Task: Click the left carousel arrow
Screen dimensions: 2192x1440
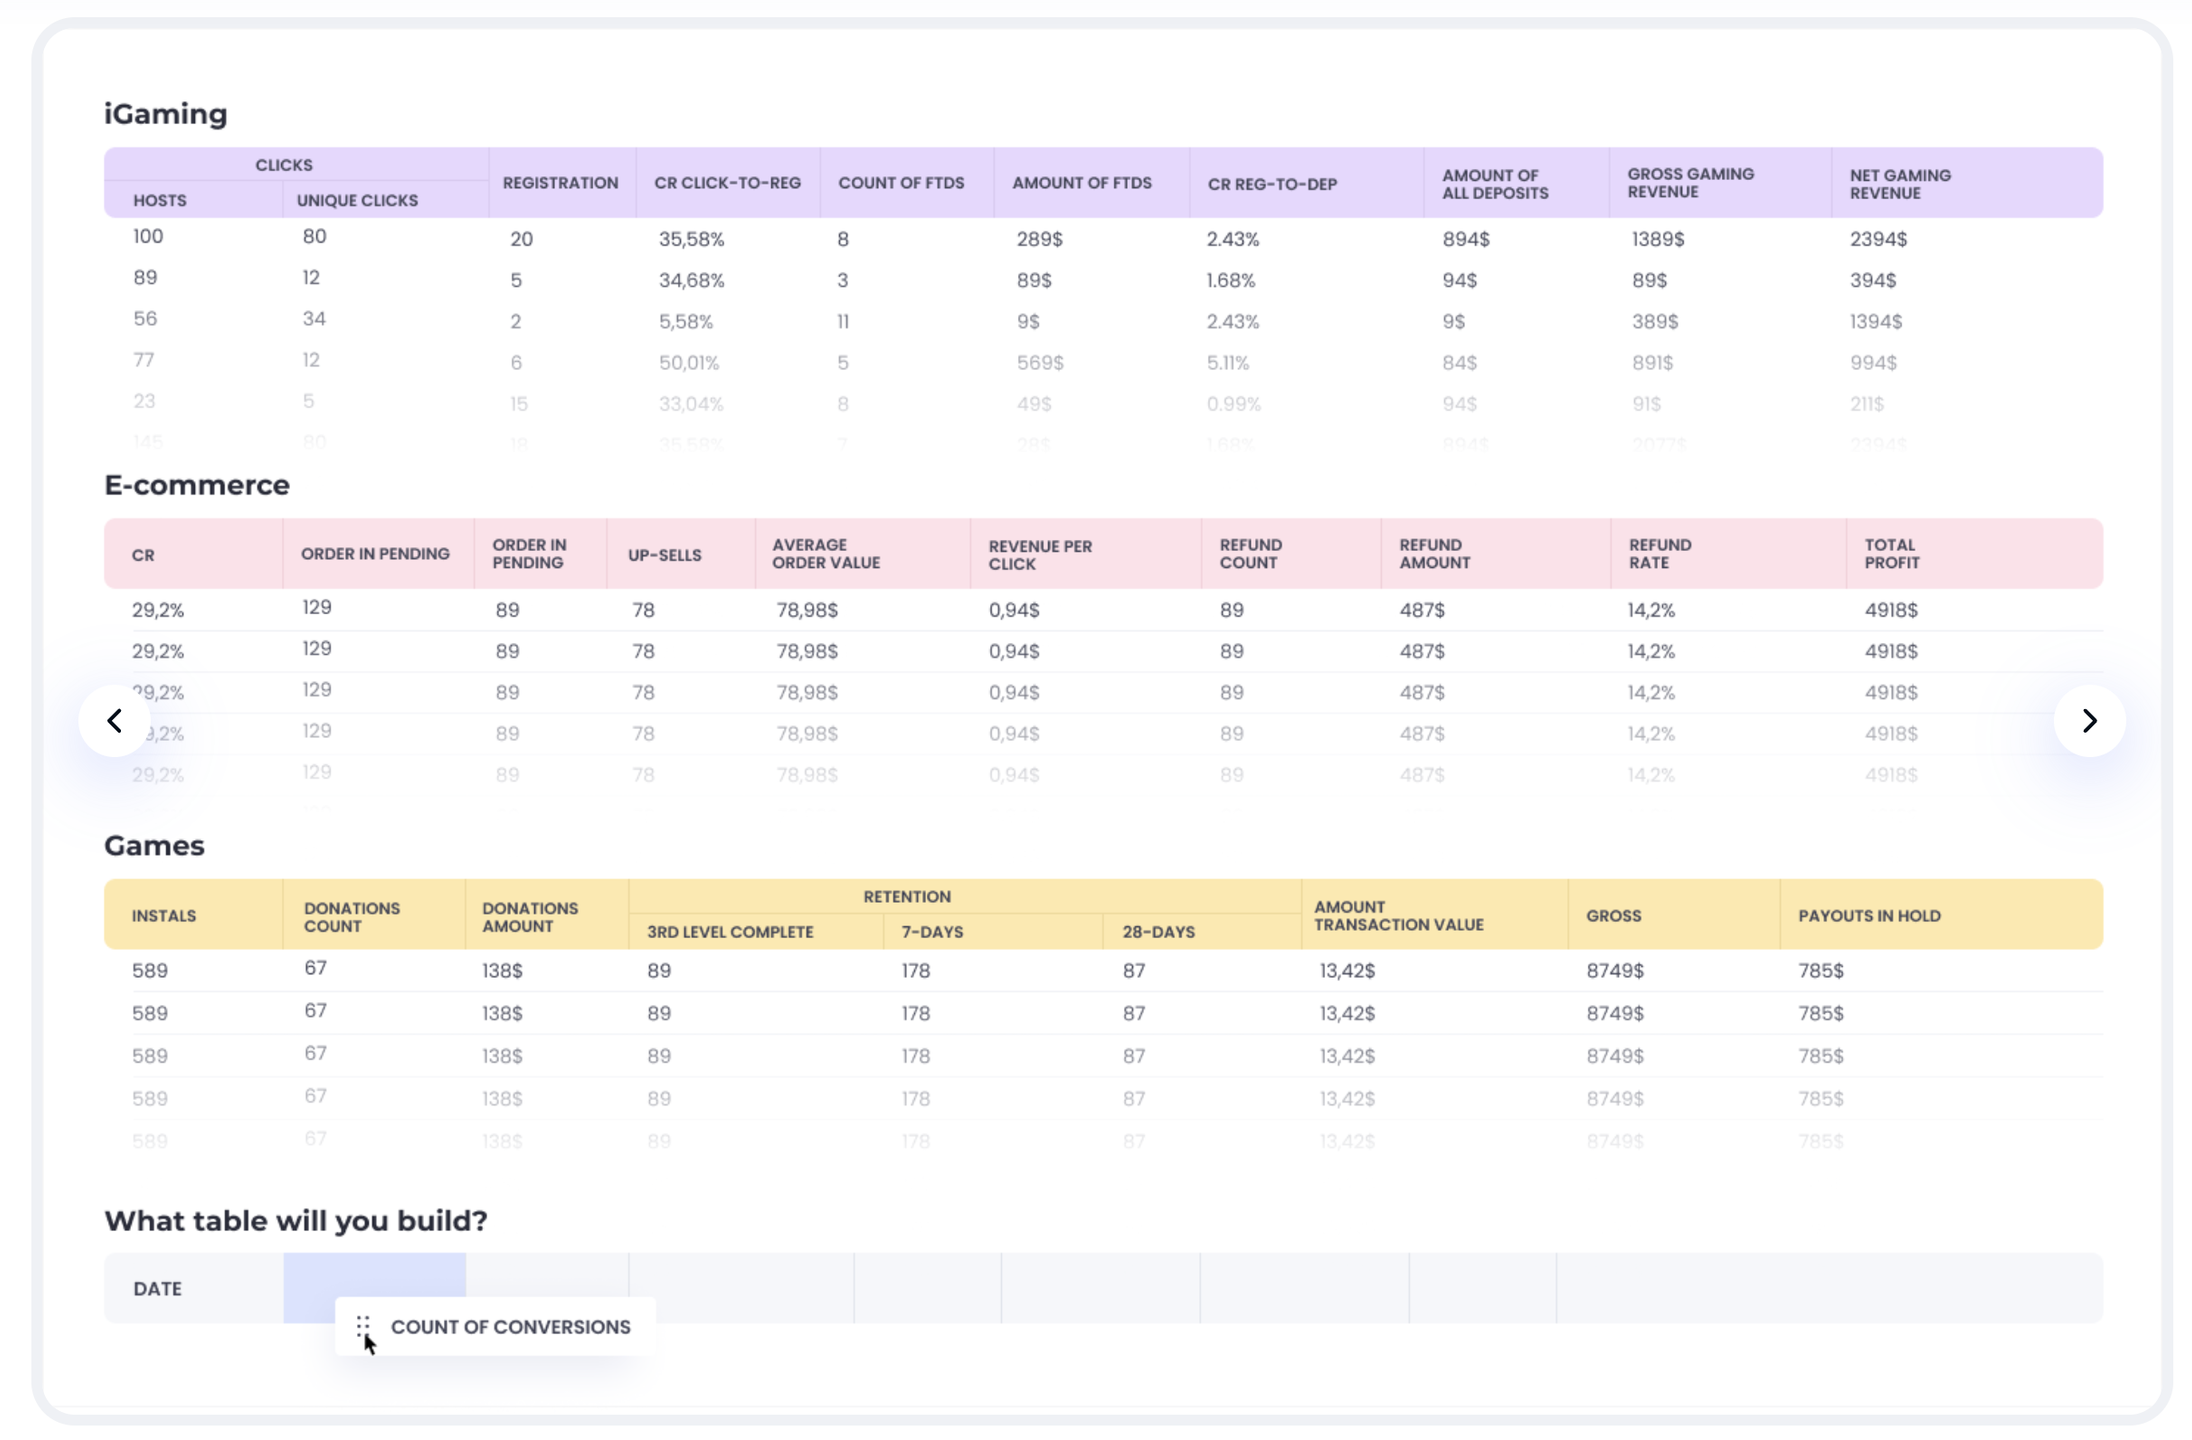Action: [115, 720]
